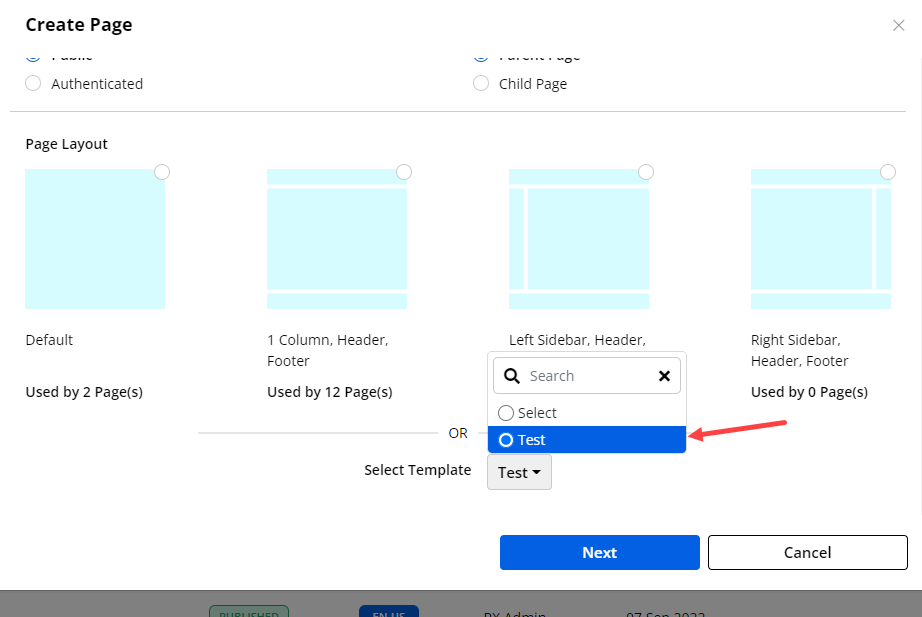This screenshot has width=922, height=617.
Task: Clear the template search field
Action: pos(664,376)
